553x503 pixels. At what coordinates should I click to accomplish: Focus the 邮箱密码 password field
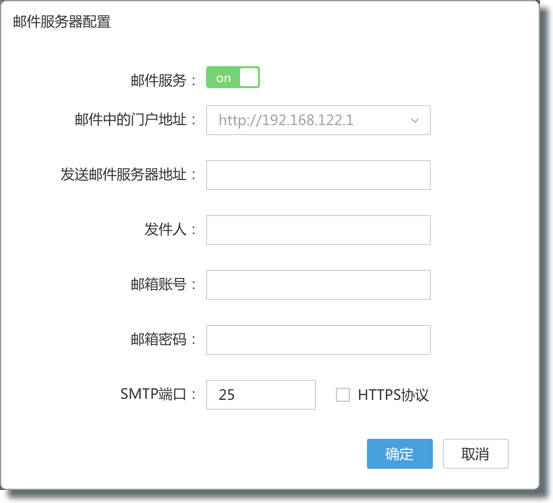tap(318, 340)
